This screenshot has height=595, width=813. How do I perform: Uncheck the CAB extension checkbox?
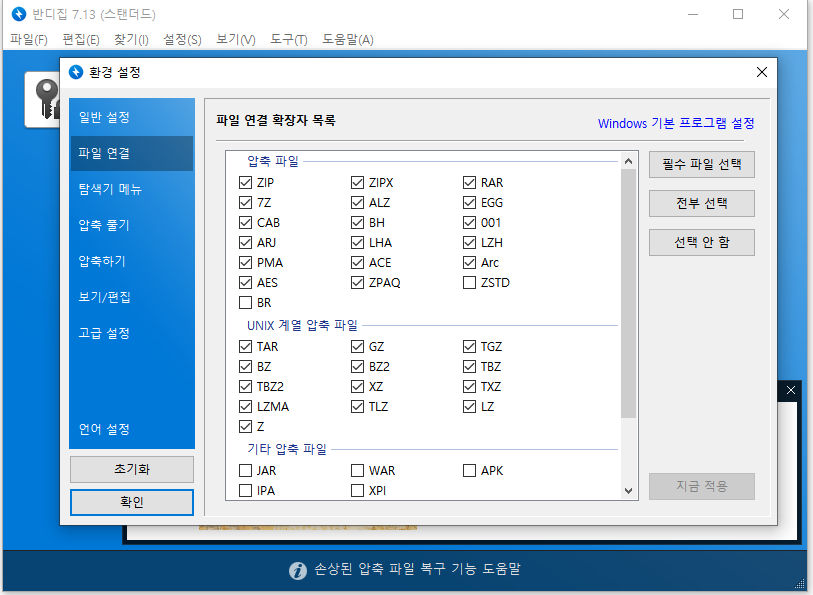tap(245, 223)
